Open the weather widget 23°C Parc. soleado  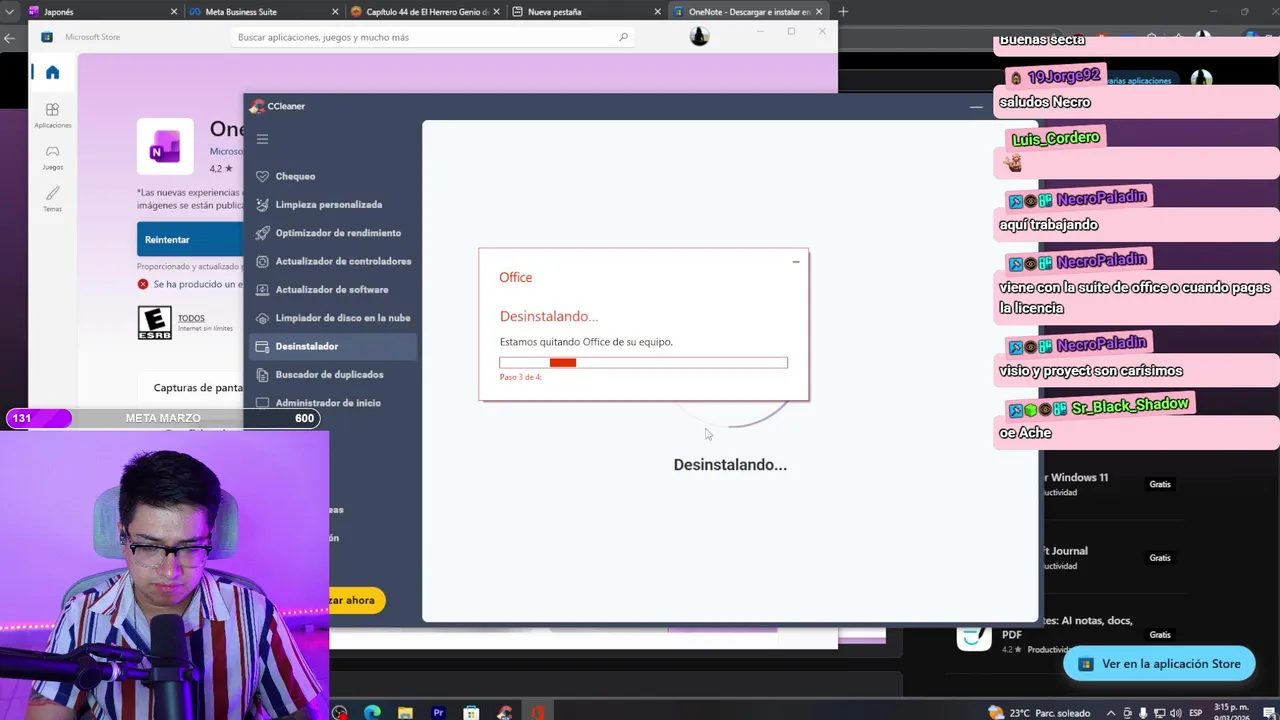(x=1039, y=712)
